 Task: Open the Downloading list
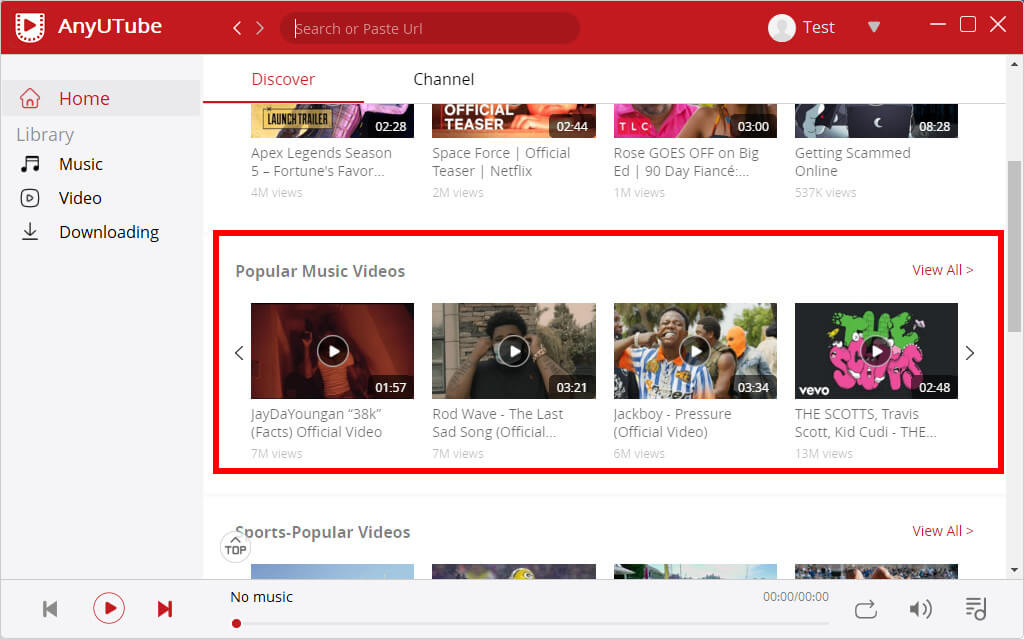pyautogui.click(x=109, y=232)
